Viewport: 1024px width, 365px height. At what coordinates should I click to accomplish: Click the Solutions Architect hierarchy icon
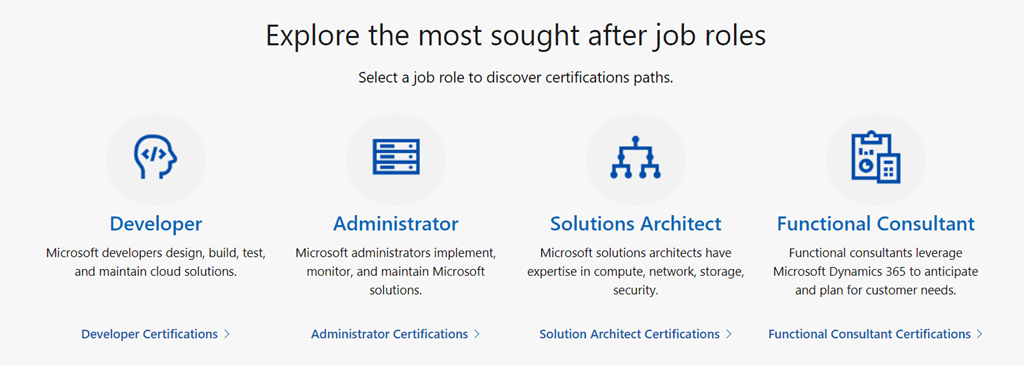(635, 157)
